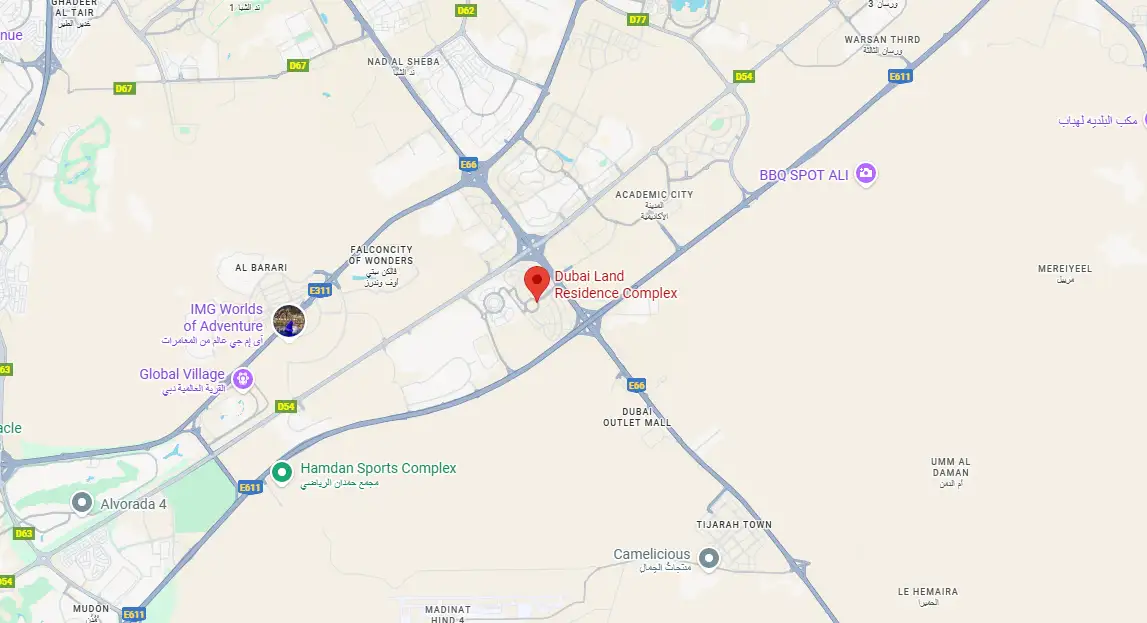Viewport: 1147px width, 623px height.
Task: Click the red Dubai Land Residence Complex pin
Action: click(537, 284)
